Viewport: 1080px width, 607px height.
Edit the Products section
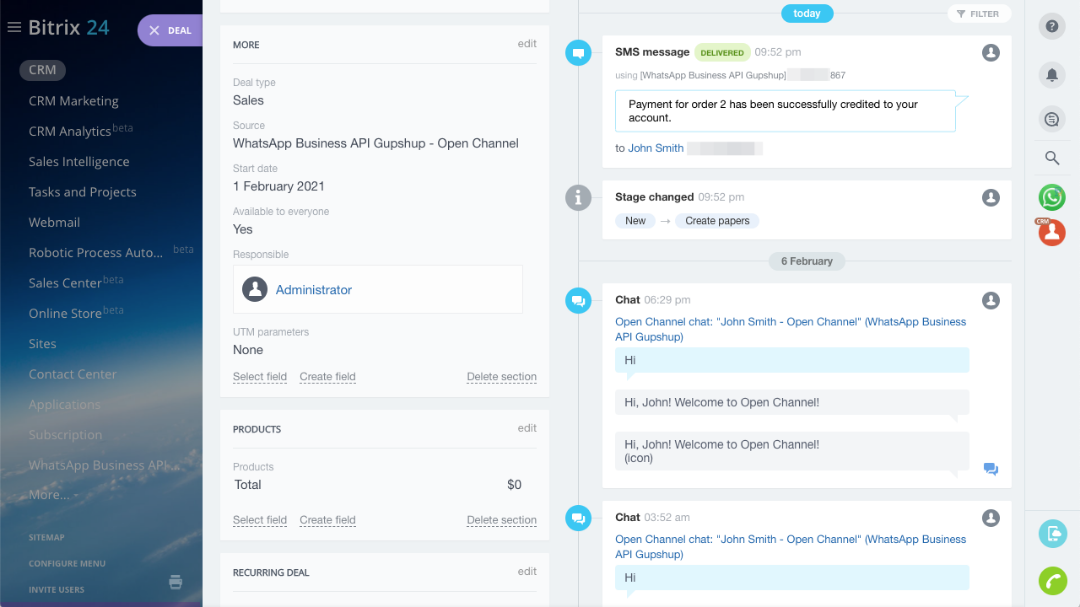point(527,428)
